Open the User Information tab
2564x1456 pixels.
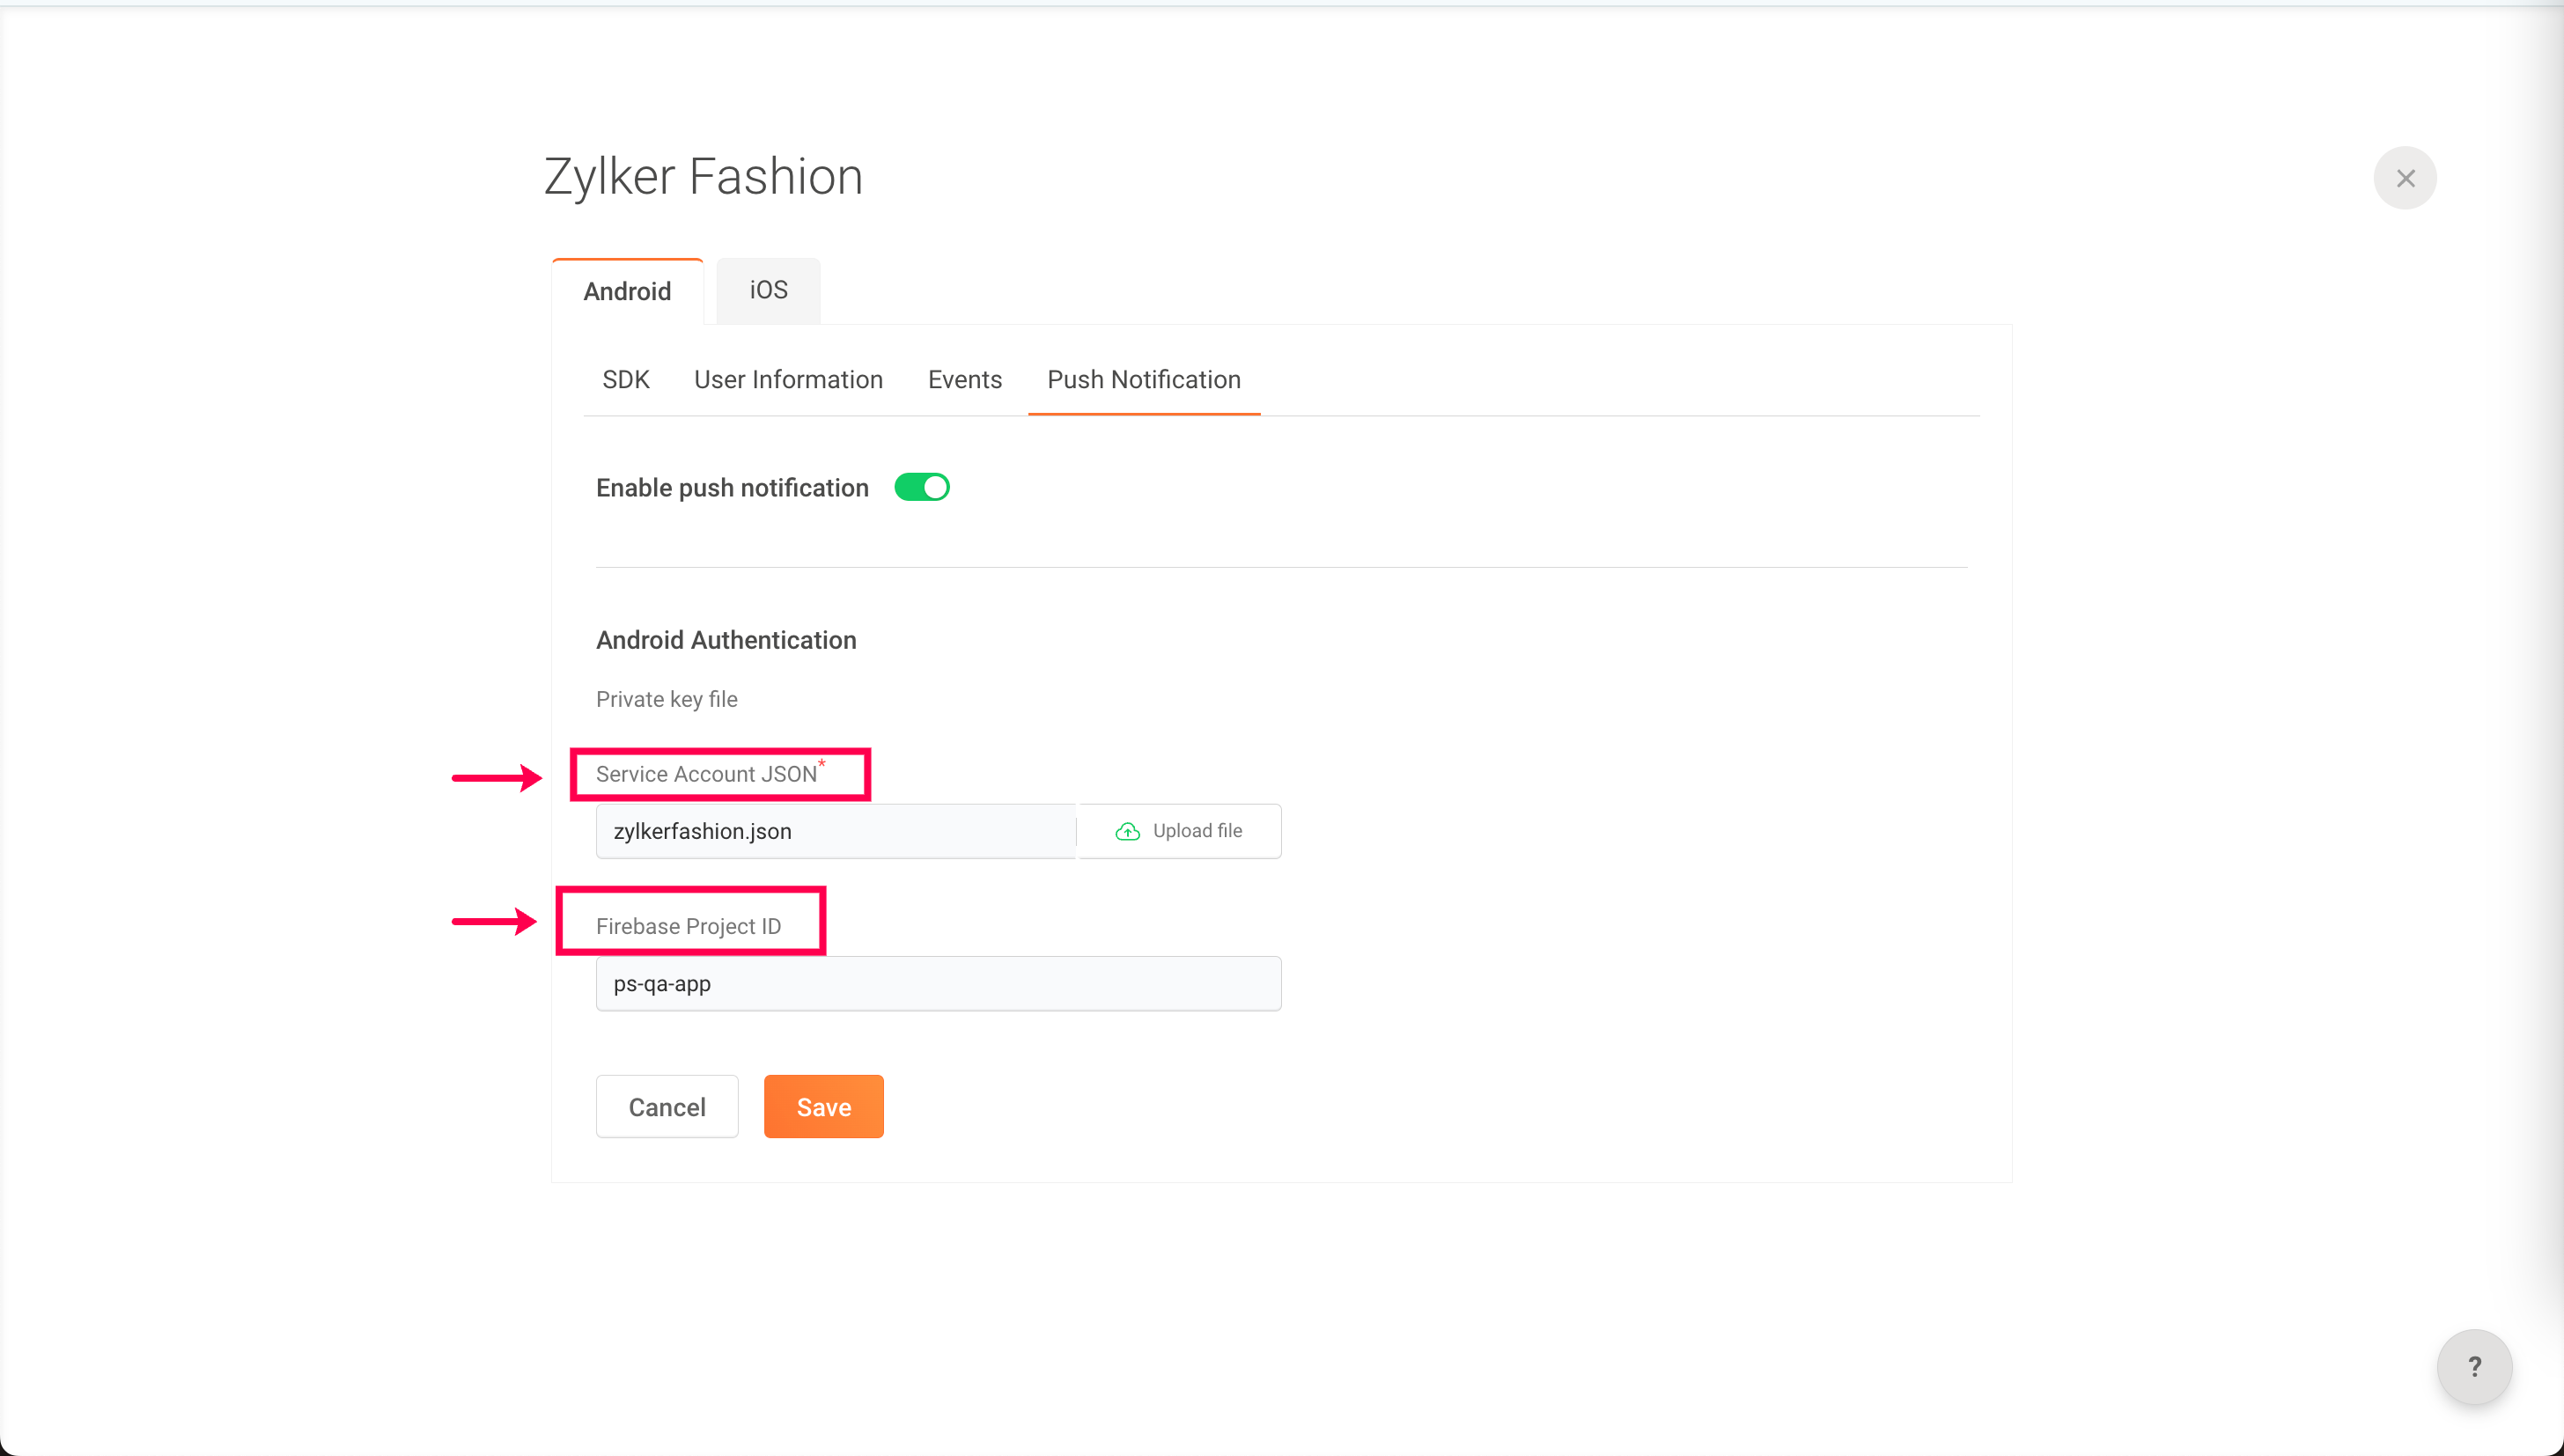(788, 380)
